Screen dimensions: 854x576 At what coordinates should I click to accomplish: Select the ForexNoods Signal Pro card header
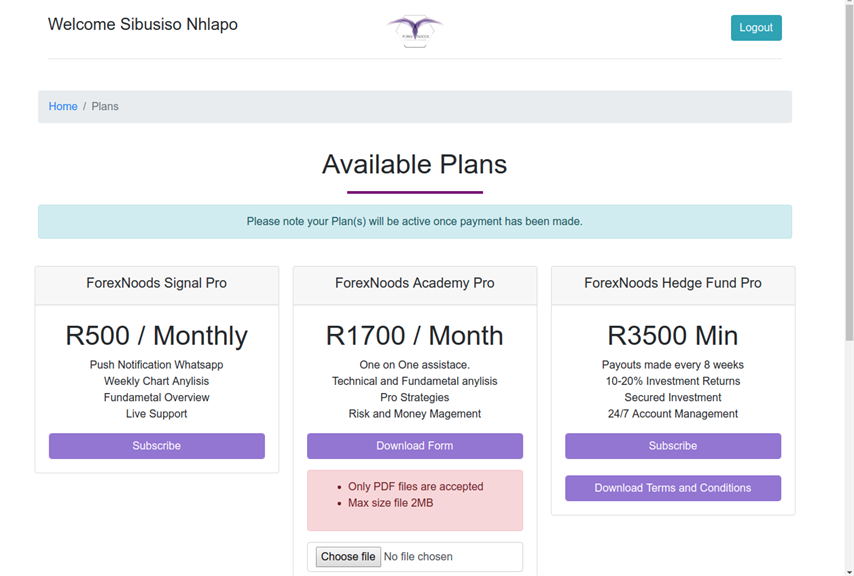(157, 285)
